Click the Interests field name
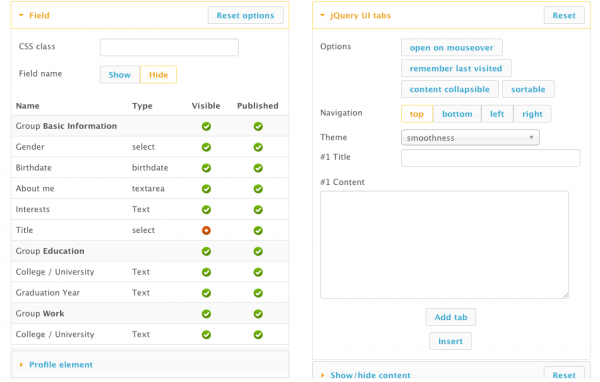 [33, 209]
